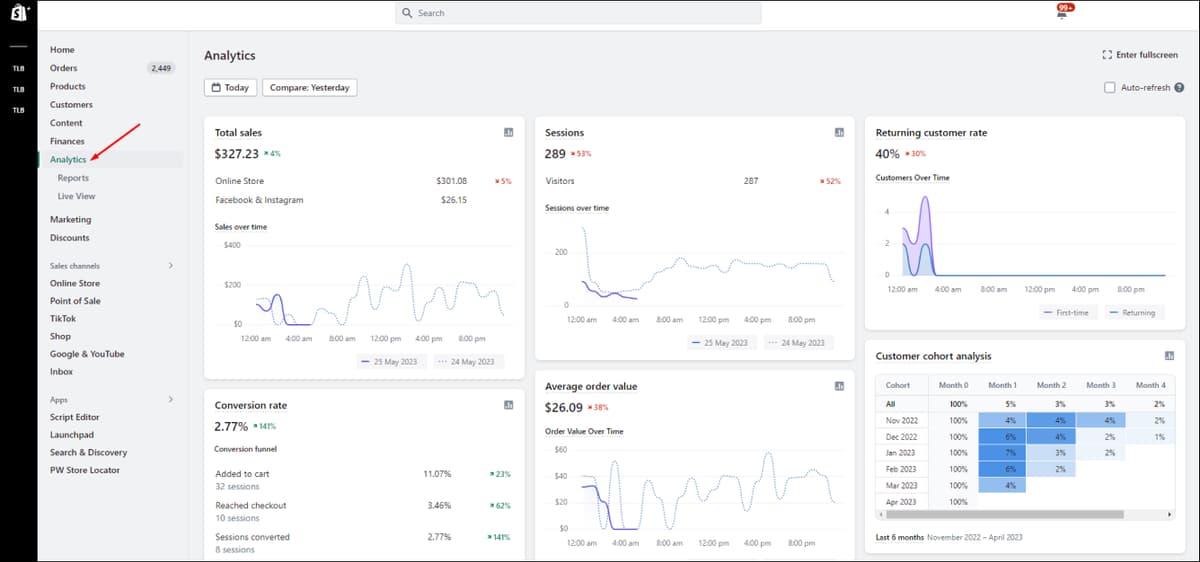
Task: Click the Customer cohort analysis title
Action: pos(933,355)
